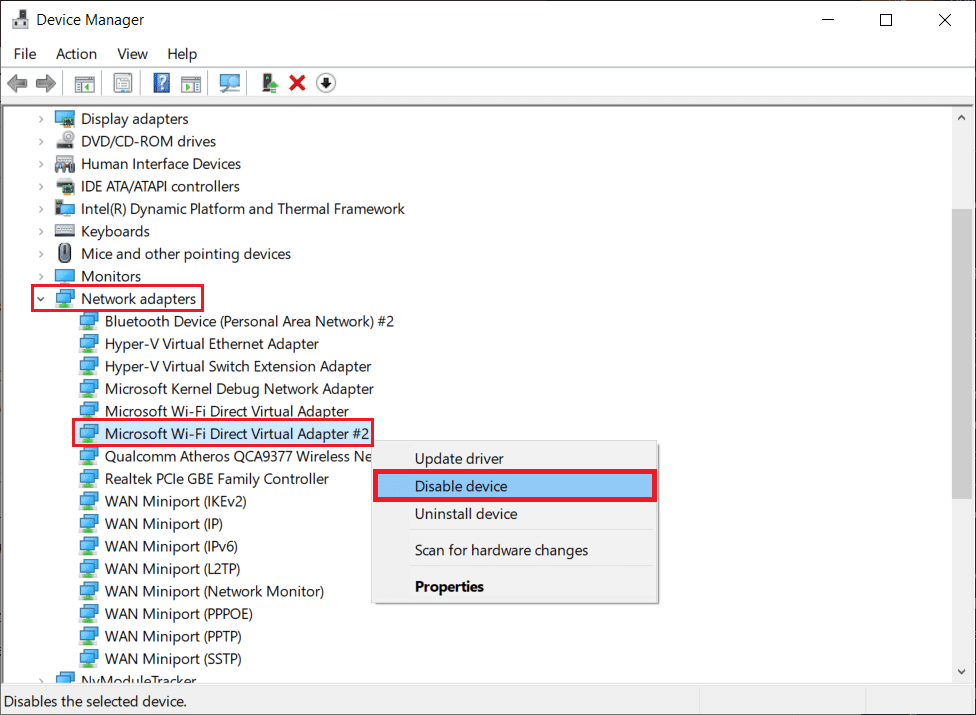
Task: Open the View menu
Action: pyautogui.click(x=132, y=54)
